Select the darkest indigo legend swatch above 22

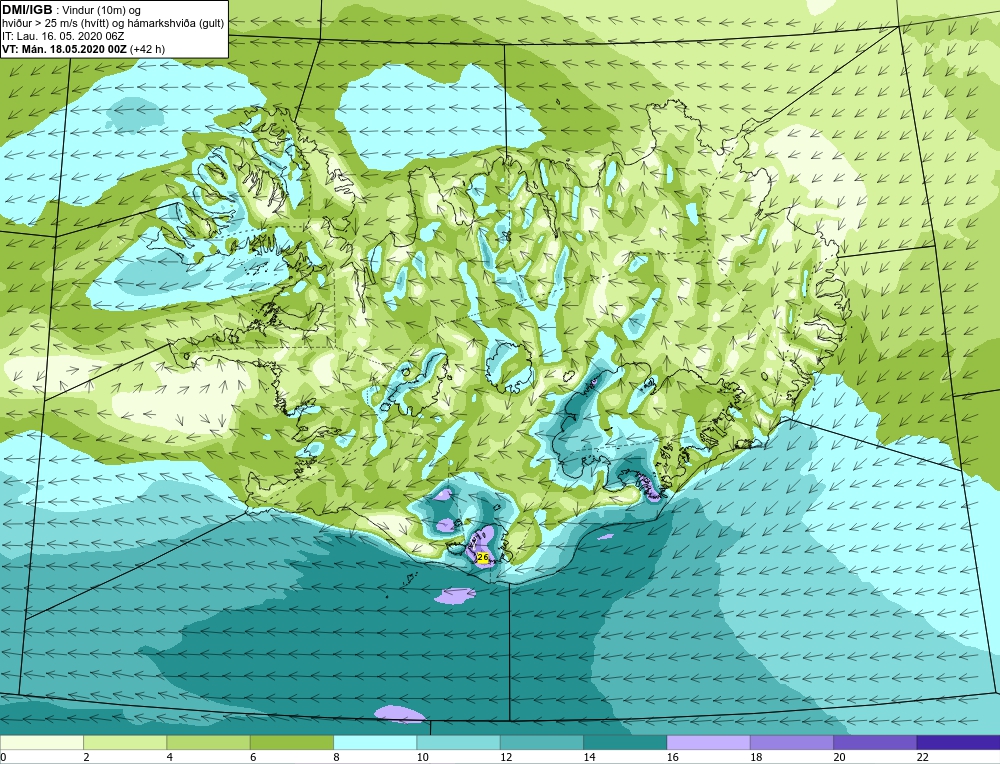(x=959, y=742)
